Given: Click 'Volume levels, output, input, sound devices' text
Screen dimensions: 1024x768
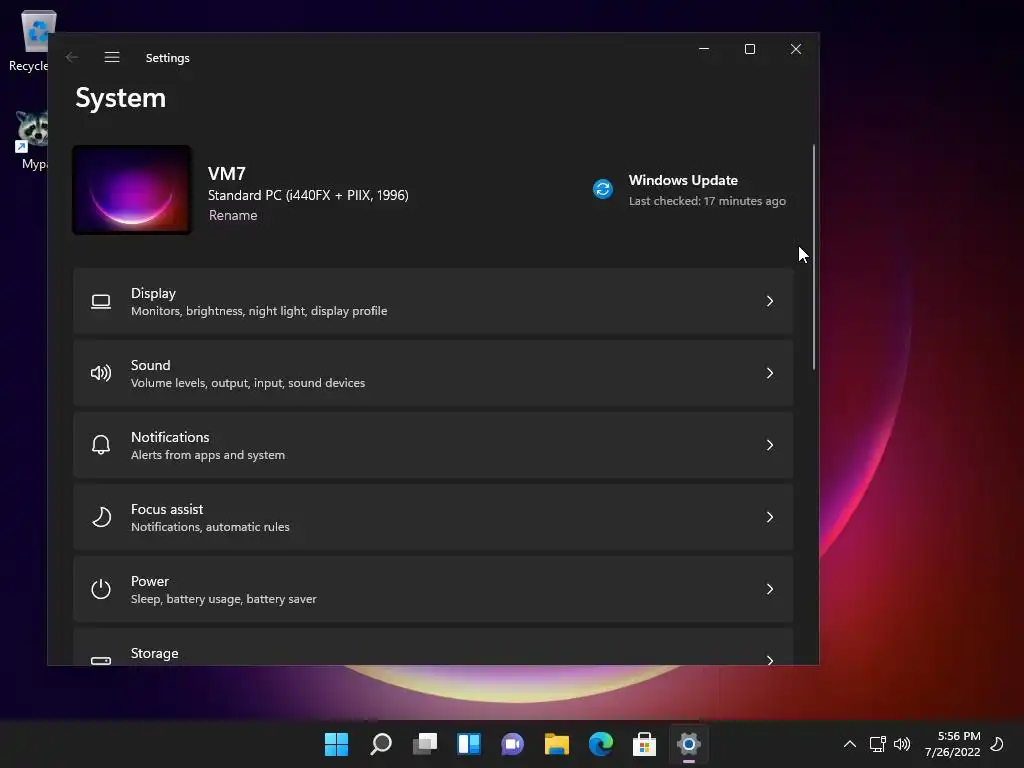Looking at the screenshot, I should point(248,383).
